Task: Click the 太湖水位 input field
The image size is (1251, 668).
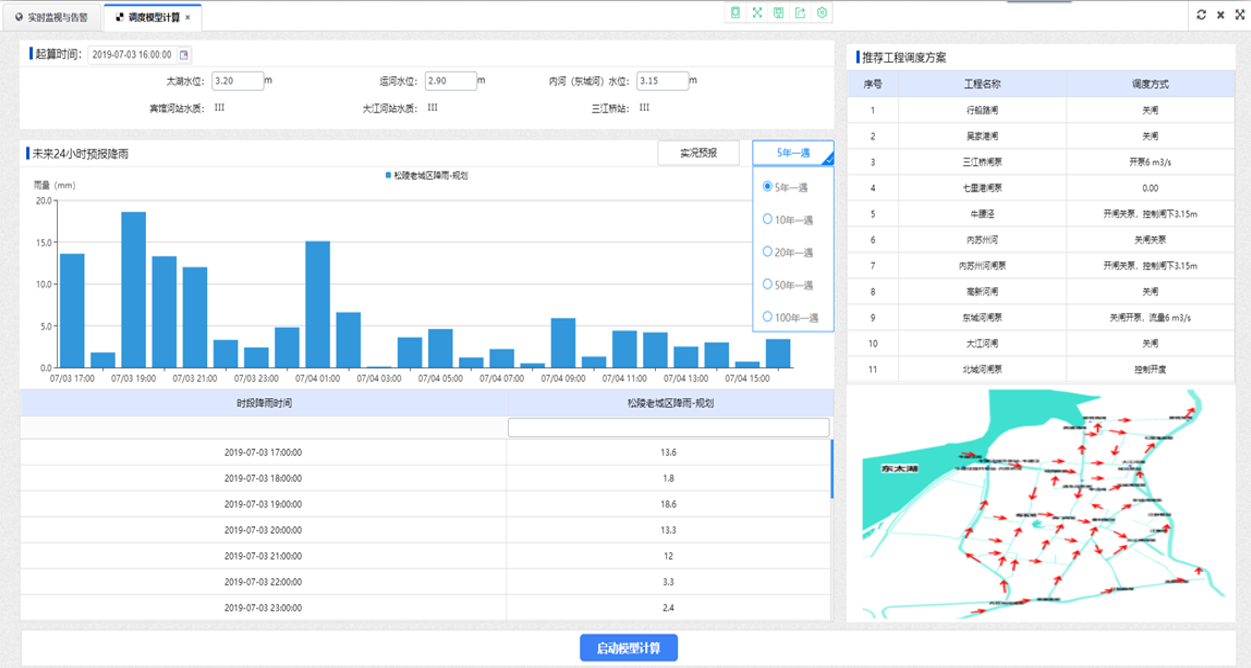Action: pyautogui.click(x=237, y=80)
